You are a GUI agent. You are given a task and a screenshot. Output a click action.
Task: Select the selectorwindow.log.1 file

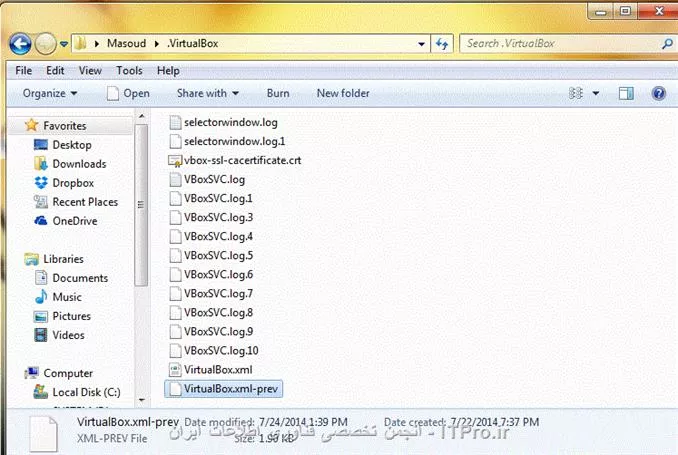234,141
